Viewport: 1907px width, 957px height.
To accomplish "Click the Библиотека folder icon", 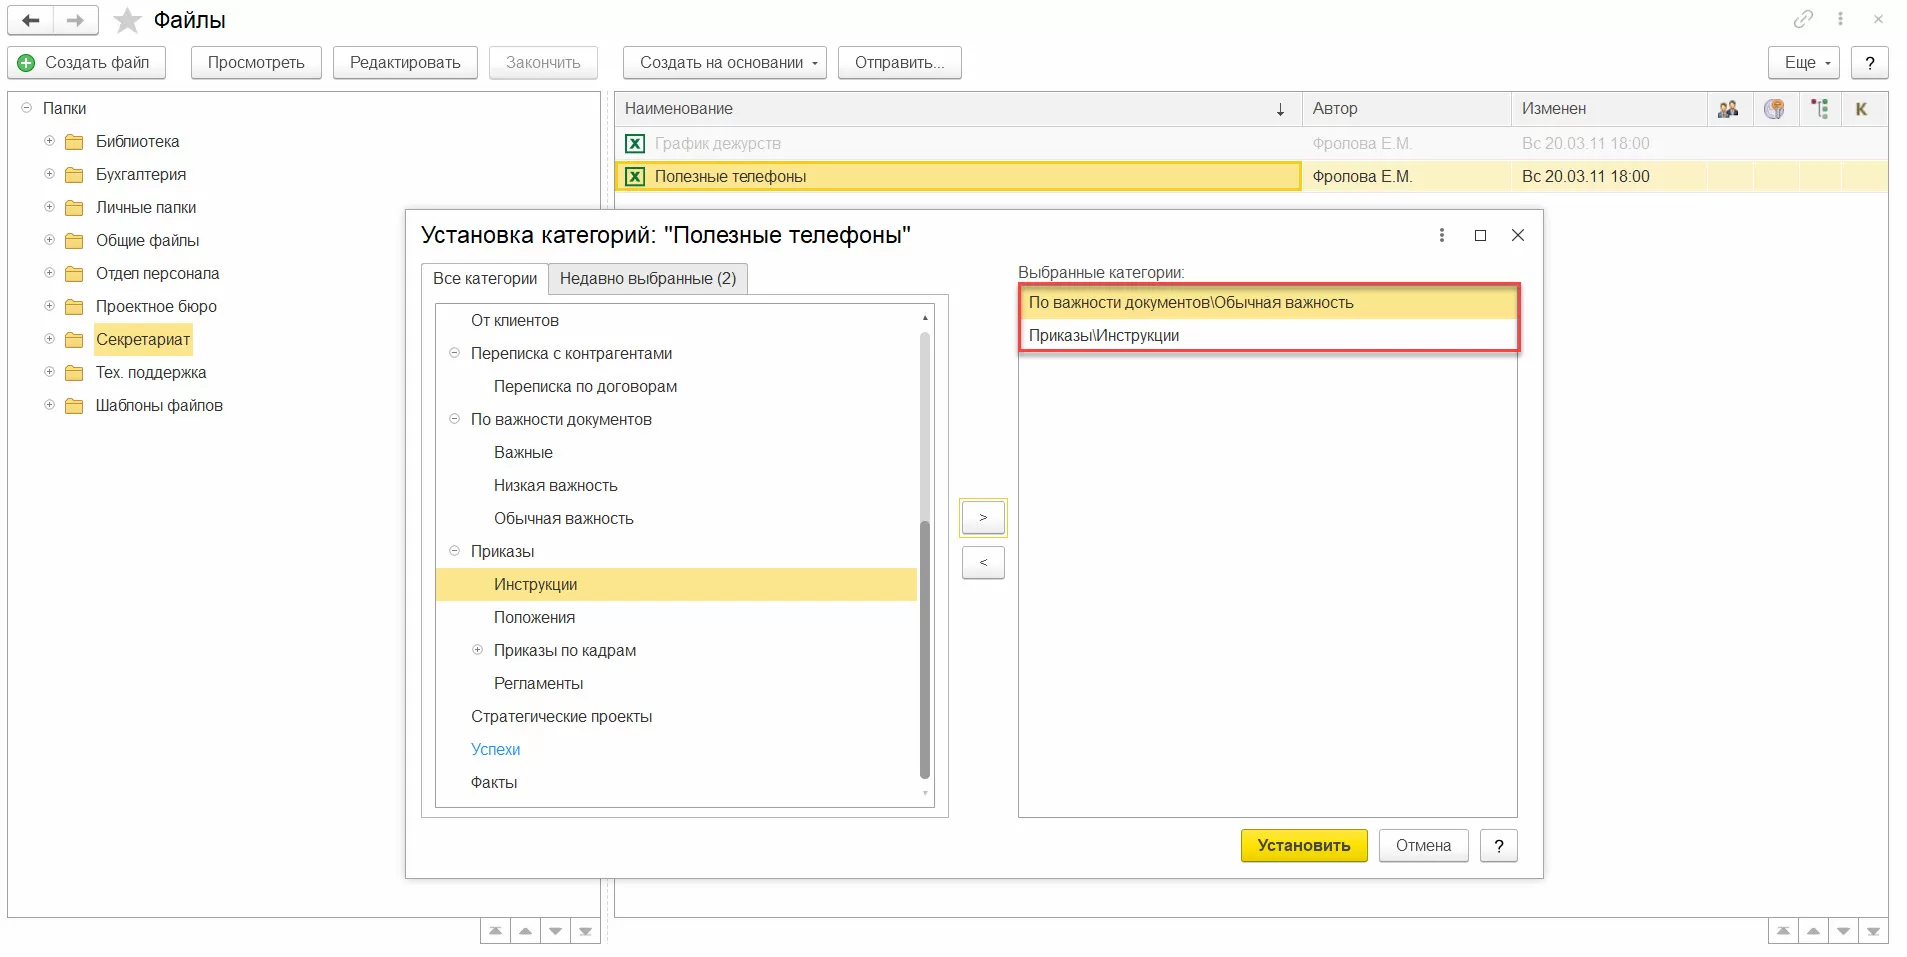I will coord(74,142).
